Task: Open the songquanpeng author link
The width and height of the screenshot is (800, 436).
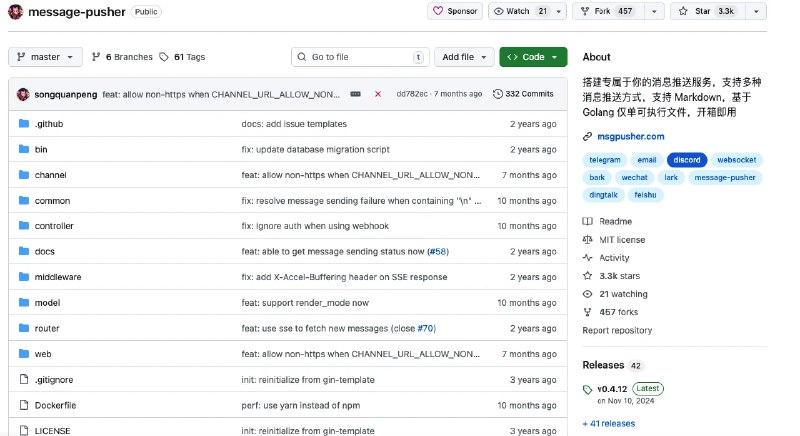Action: [66, 94]
